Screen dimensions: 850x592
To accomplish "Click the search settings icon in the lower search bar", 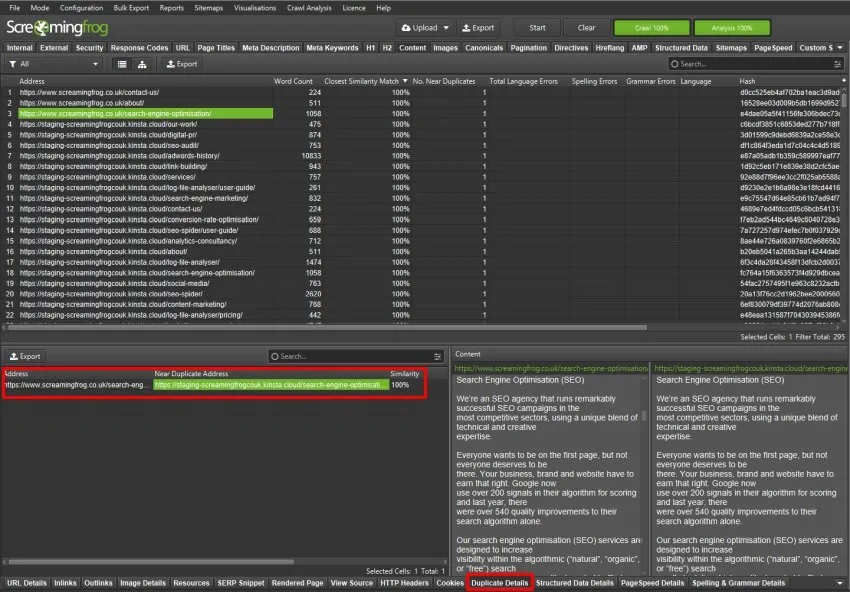I will [x=436, y=356].
